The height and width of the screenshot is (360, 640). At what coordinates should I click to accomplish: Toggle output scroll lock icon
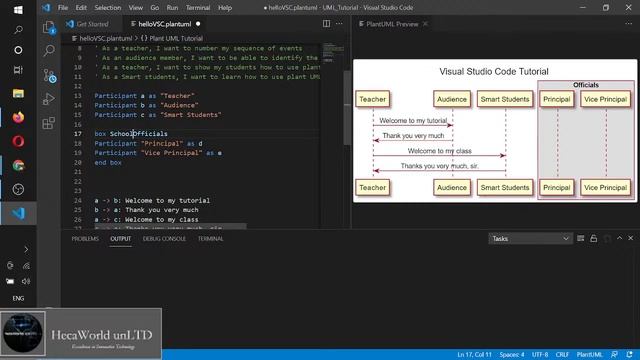[x=593, y=238]
